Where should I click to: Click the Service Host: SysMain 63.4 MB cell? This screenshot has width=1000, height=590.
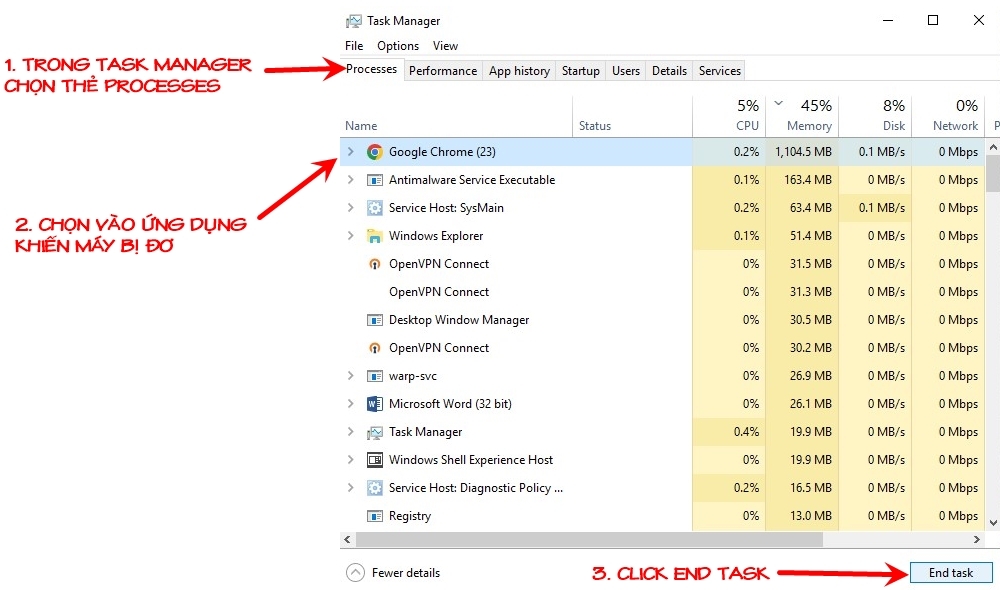802,208
